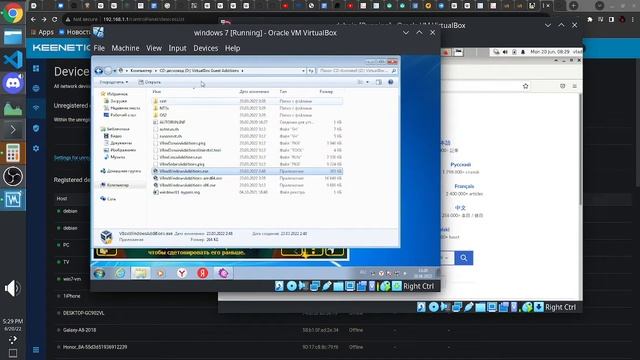The height and width of the screenshot is (360, 640).
Task: Open Keenetic dashboard sidebar icon
Action: [36, 68]
